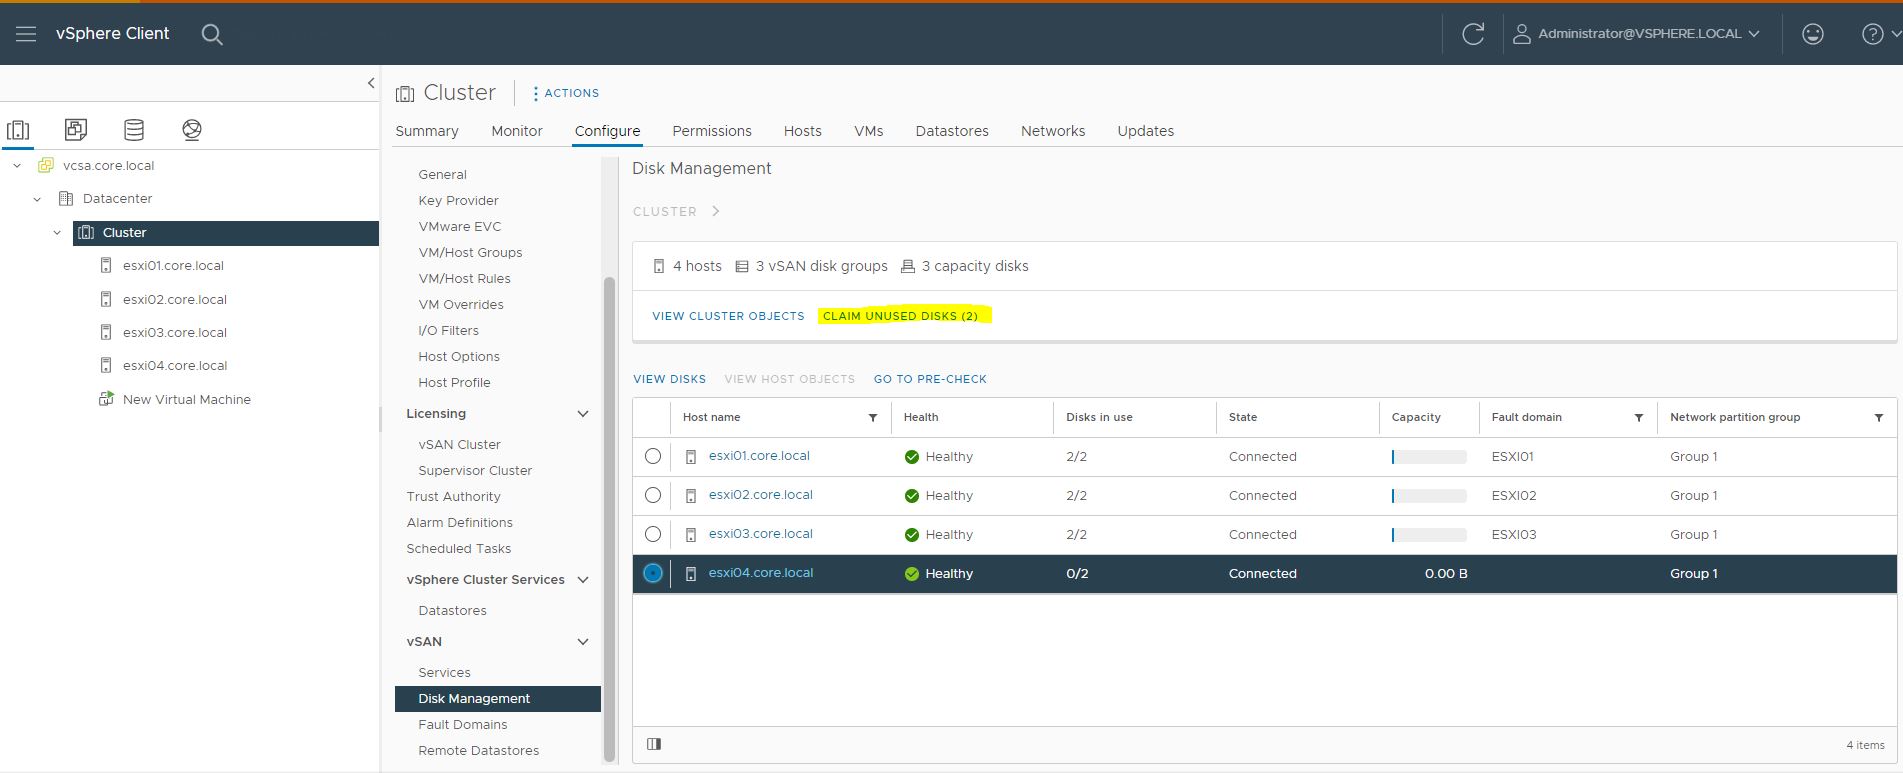Viewport: 1903px width, 773px height.
Task: Open the Datastores tab
Action: click(x=952, y=131)
